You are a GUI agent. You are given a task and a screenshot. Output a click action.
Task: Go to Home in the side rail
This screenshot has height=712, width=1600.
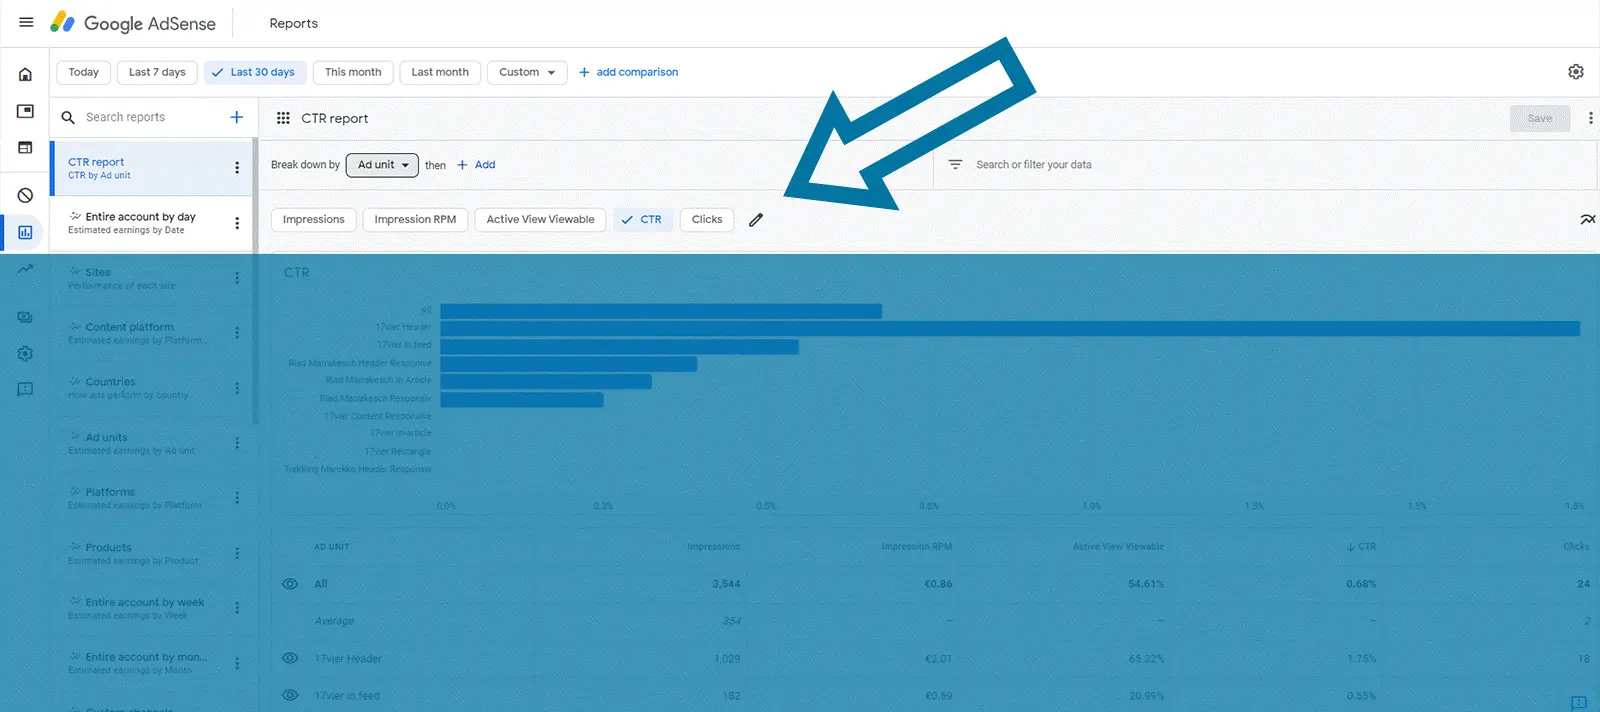pos(25,74)
